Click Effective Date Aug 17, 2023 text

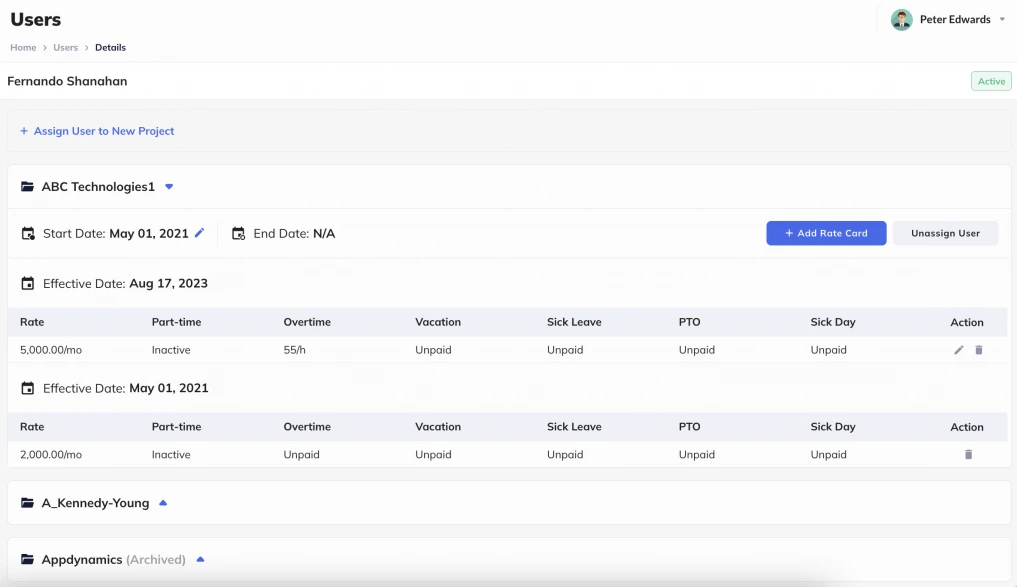tap(125, 283)
